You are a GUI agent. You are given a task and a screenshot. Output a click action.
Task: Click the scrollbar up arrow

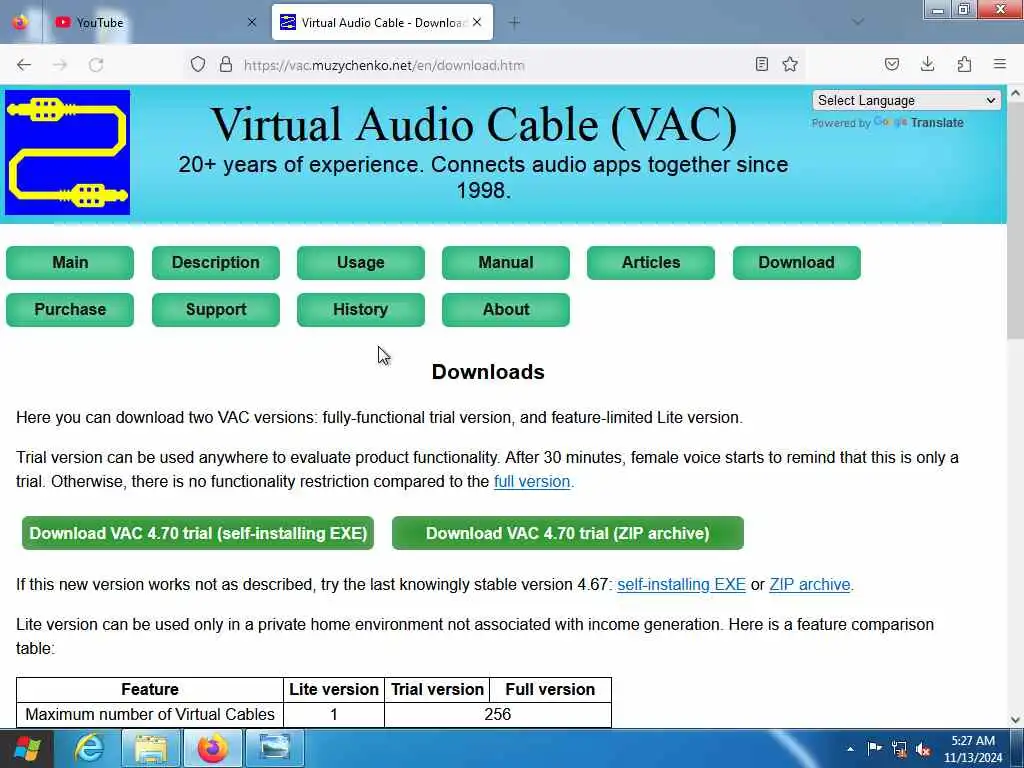click(1015, 93)
